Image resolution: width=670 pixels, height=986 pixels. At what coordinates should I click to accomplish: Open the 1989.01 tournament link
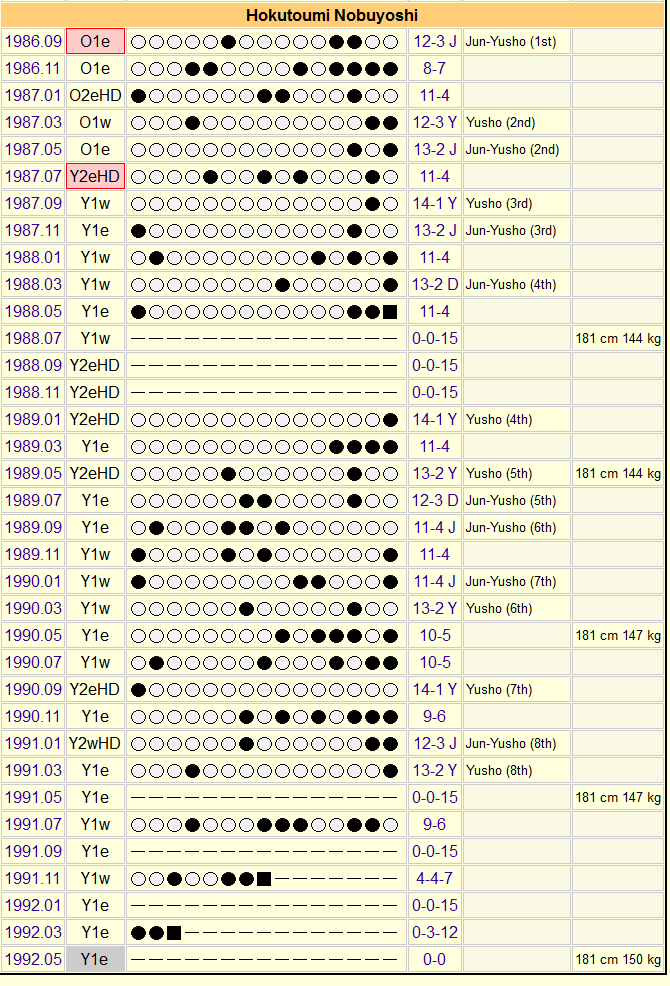[x=33, y=420]
